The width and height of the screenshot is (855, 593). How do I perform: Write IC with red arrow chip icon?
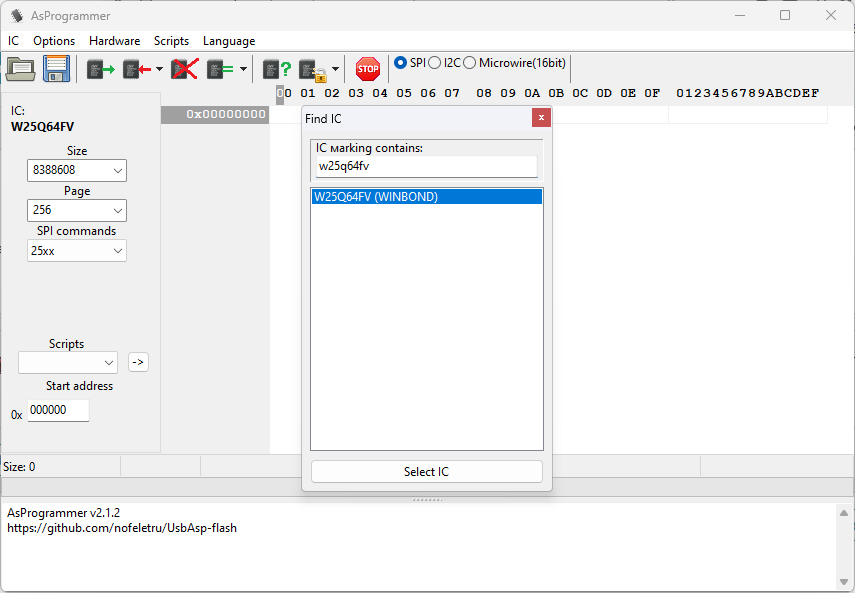coord(137,69)
